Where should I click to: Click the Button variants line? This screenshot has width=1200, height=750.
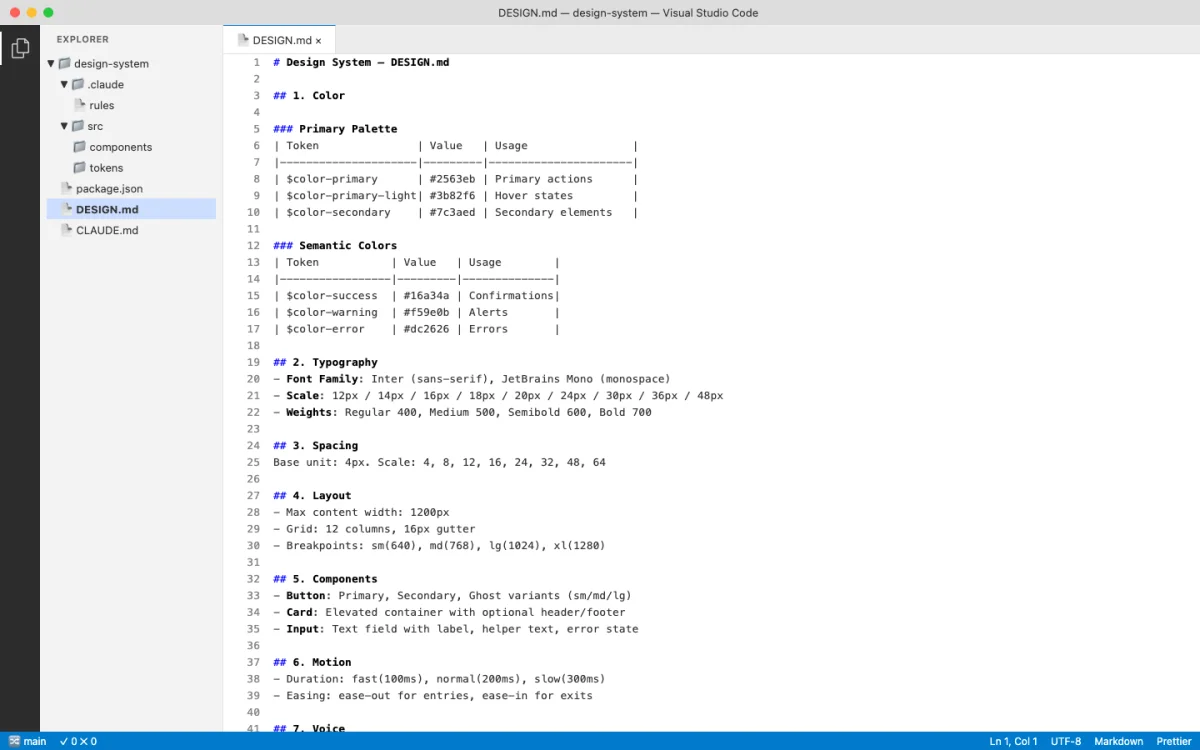(452, 595)
